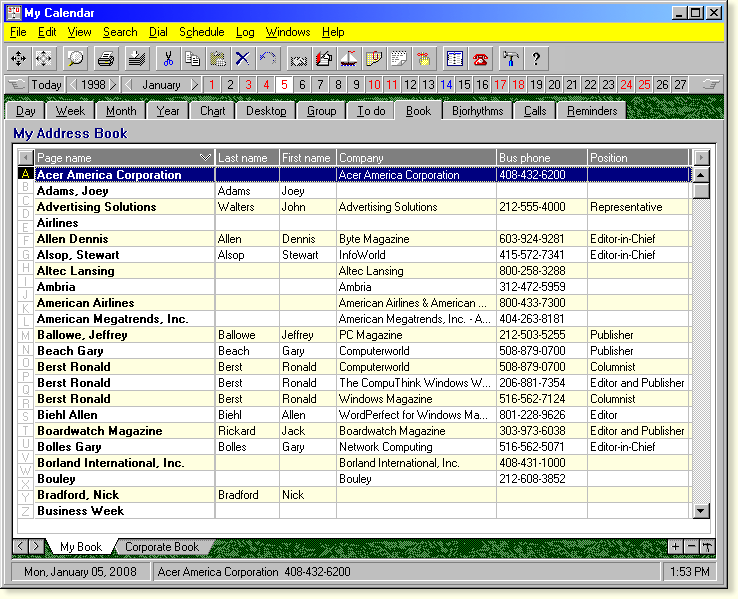
Task: Open the Dial menu
Action: (158, 32)
